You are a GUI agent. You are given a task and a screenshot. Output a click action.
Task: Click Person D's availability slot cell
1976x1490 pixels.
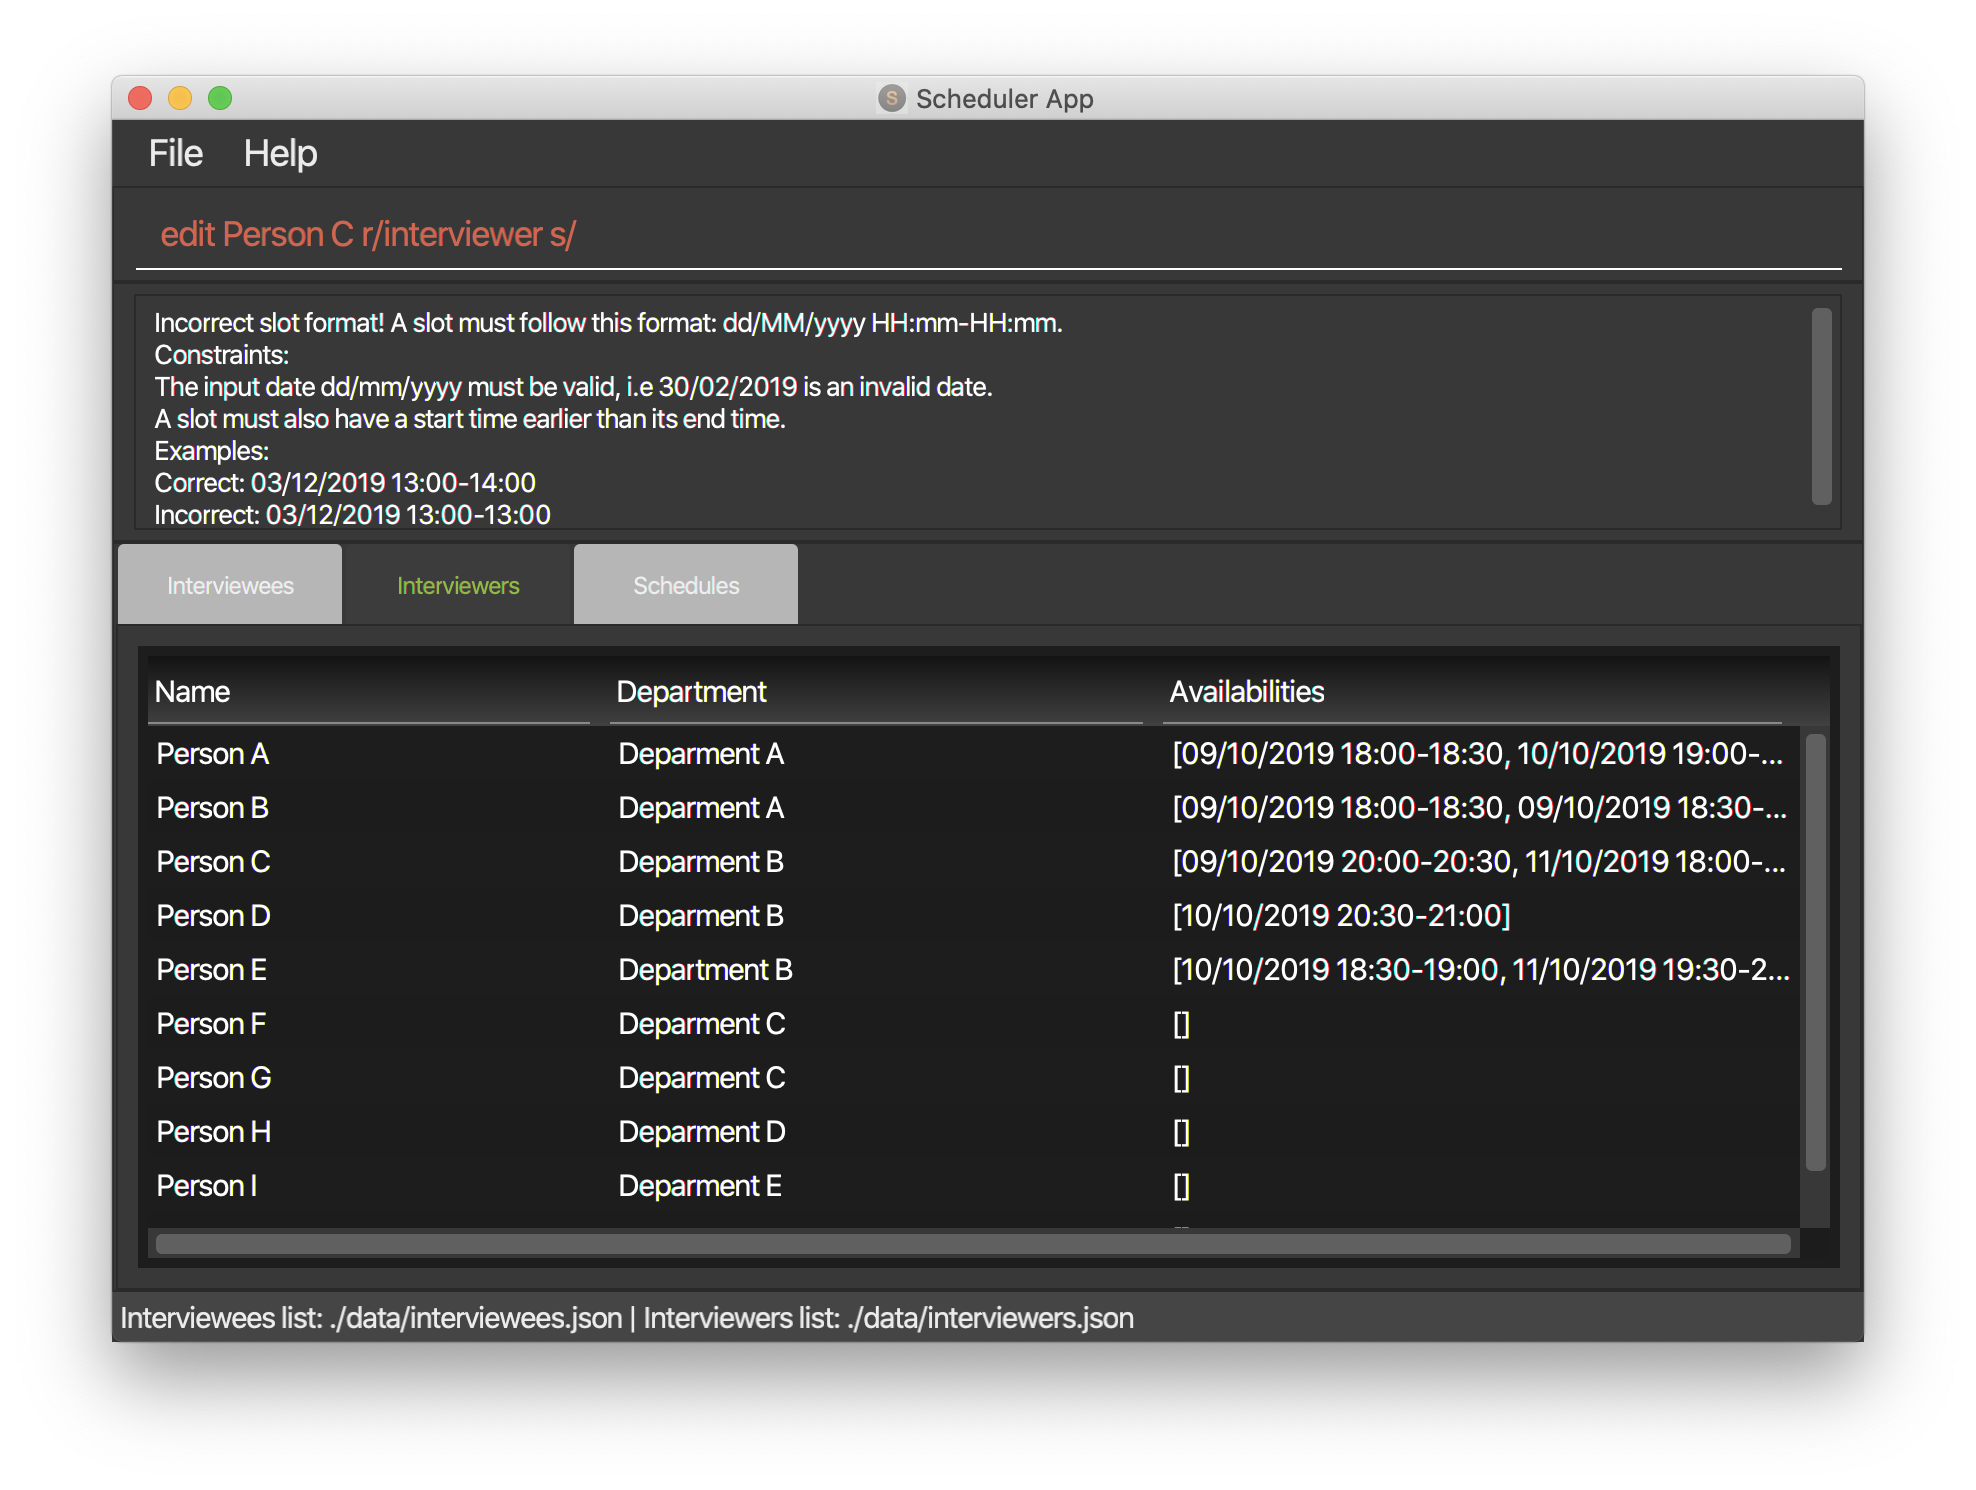pos(1341,916)
